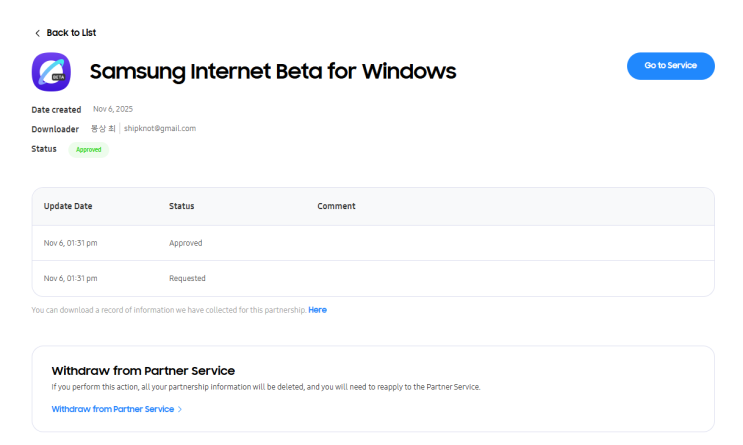The width and height of the screenshot is (743, 445).
Task: Click the Comment column header
Action: click(336, 206)
